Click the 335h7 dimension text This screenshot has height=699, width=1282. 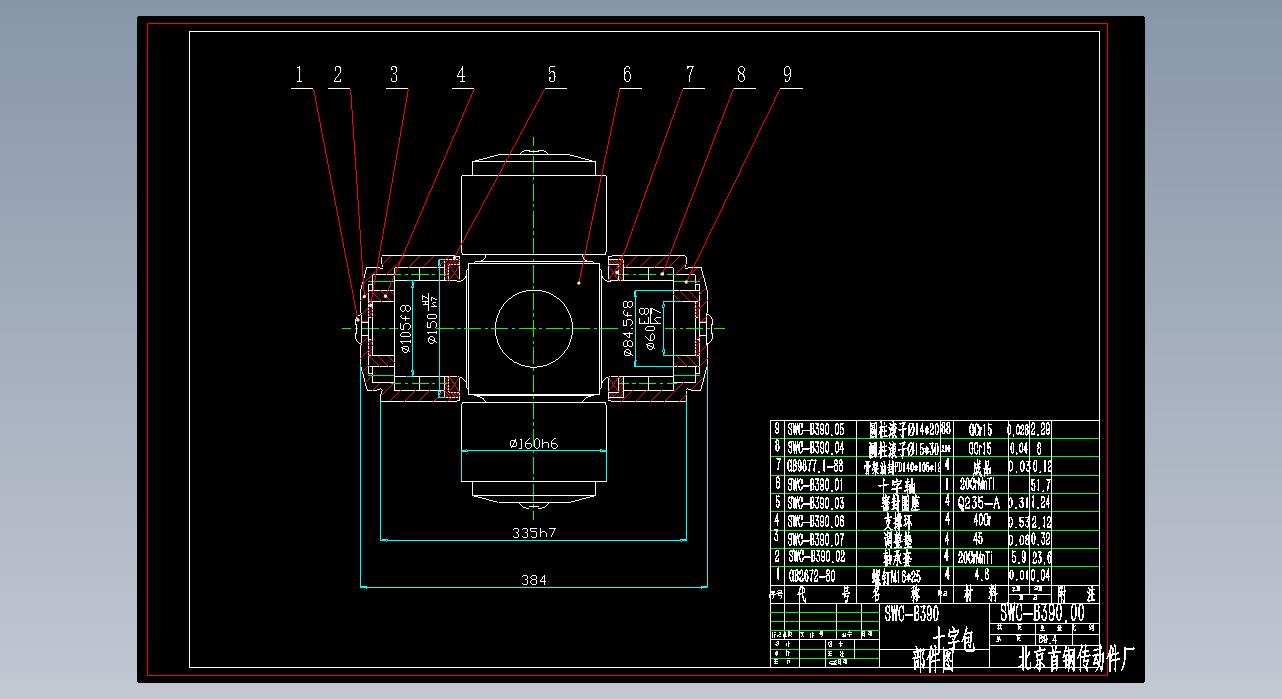pos(533,533)
